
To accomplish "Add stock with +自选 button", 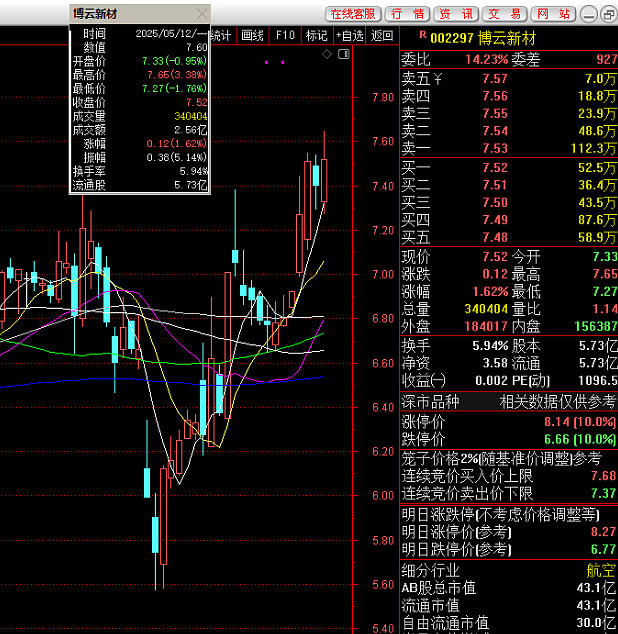I will click(x=349, y=36).
